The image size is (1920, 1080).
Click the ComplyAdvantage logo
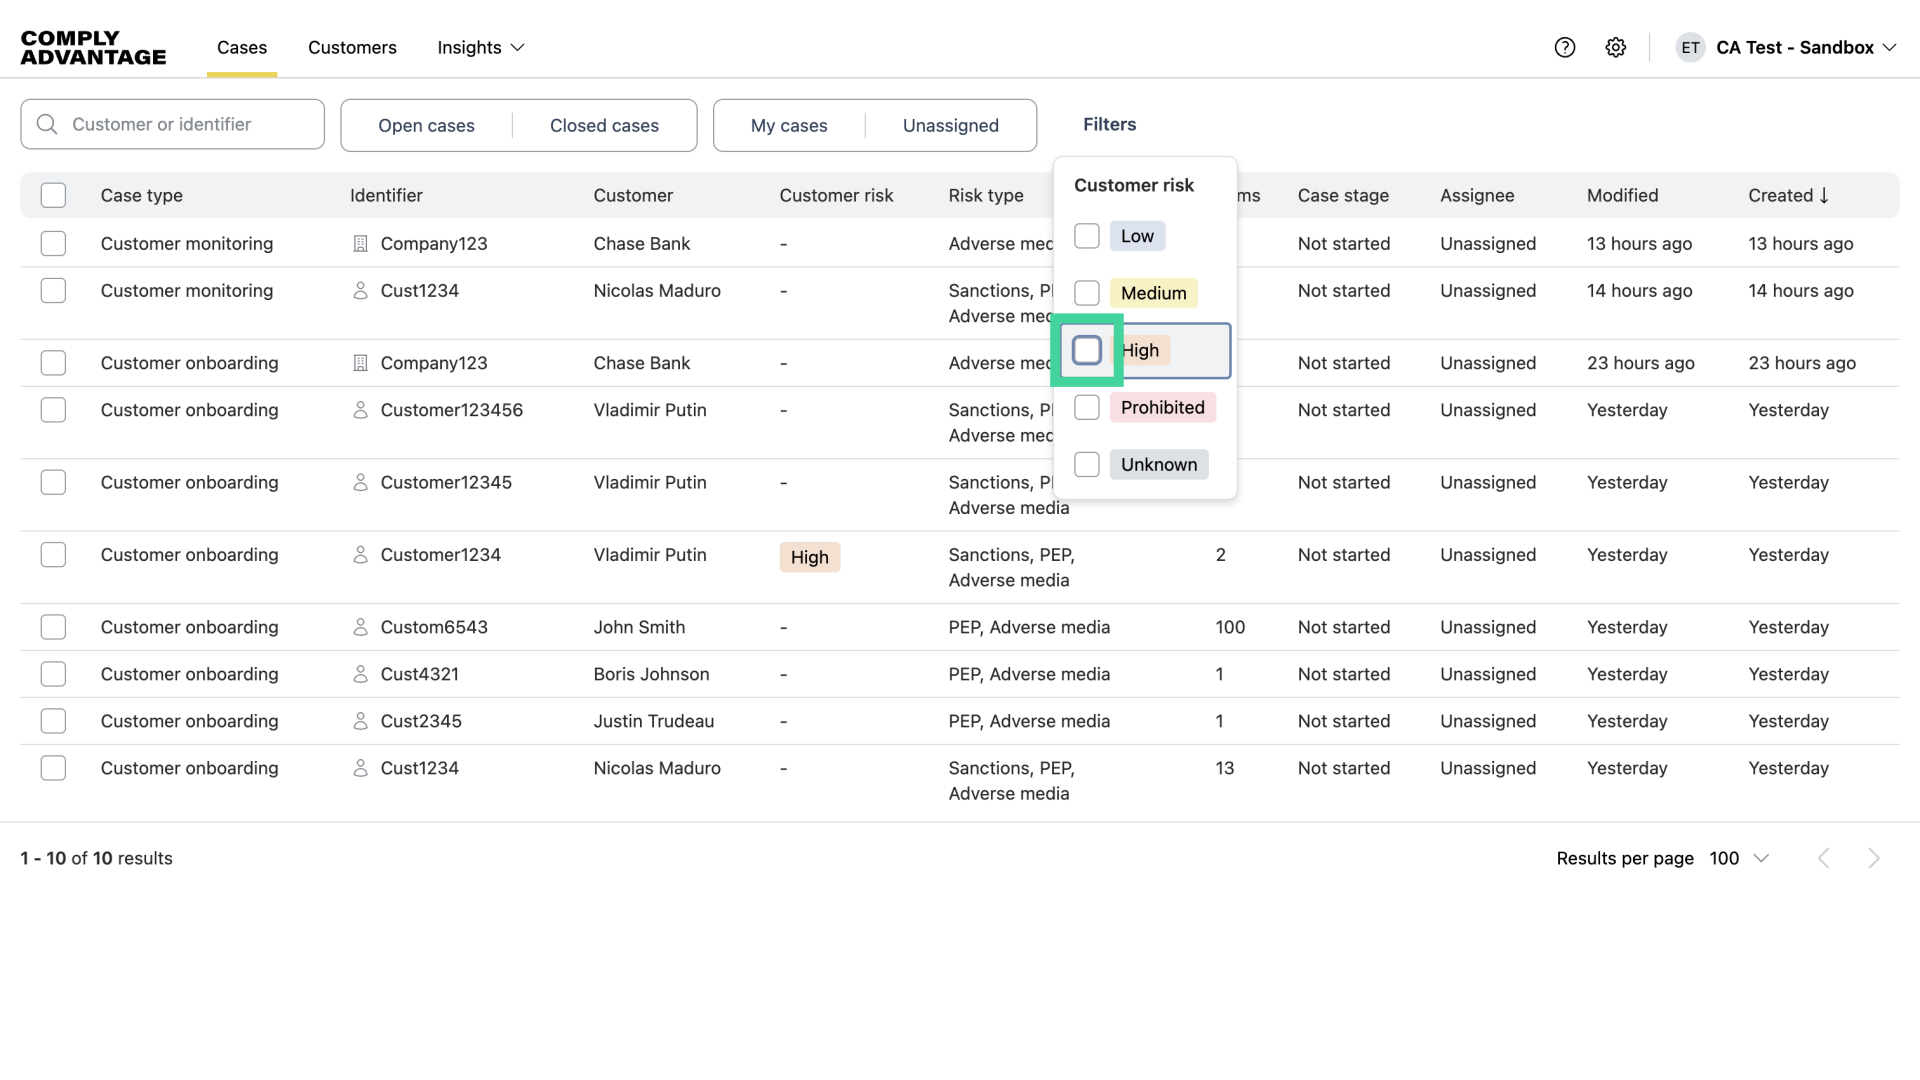(93, 47)
